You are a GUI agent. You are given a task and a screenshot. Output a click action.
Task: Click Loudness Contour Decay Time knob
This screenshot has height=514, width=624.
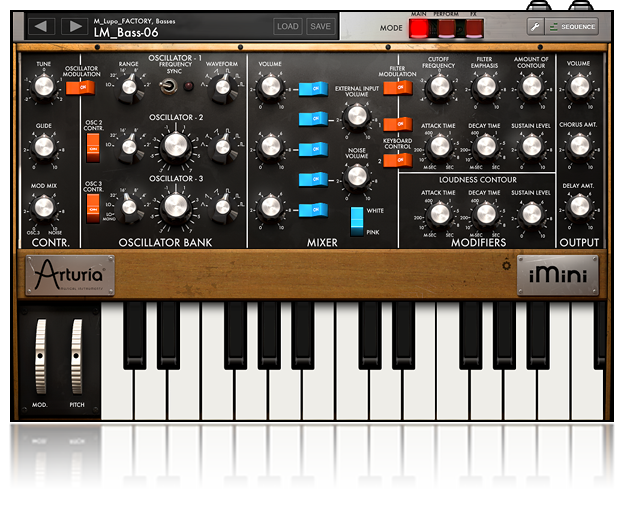tap(486, 214)
